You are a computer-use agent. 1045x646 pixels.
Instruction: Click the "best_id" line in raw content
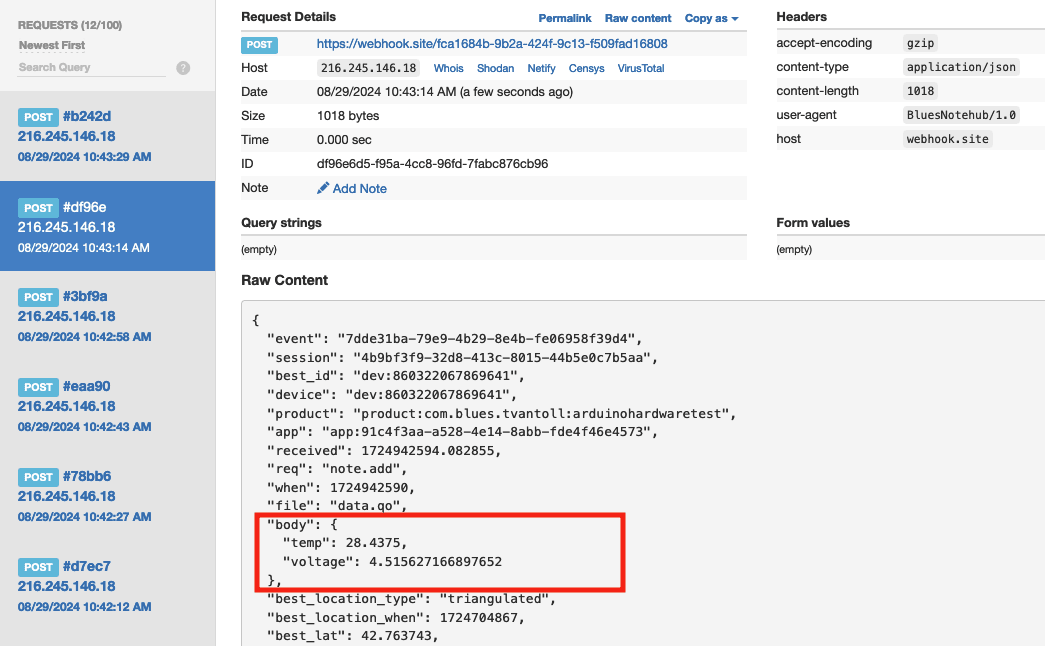(x=396, y=375)
